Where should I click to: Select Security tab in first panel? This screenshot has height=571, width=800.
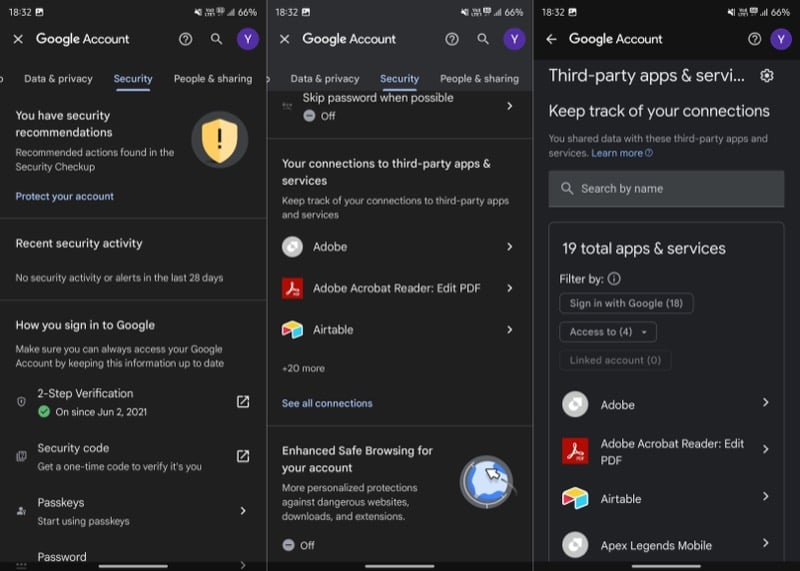(x=133, y=79)
